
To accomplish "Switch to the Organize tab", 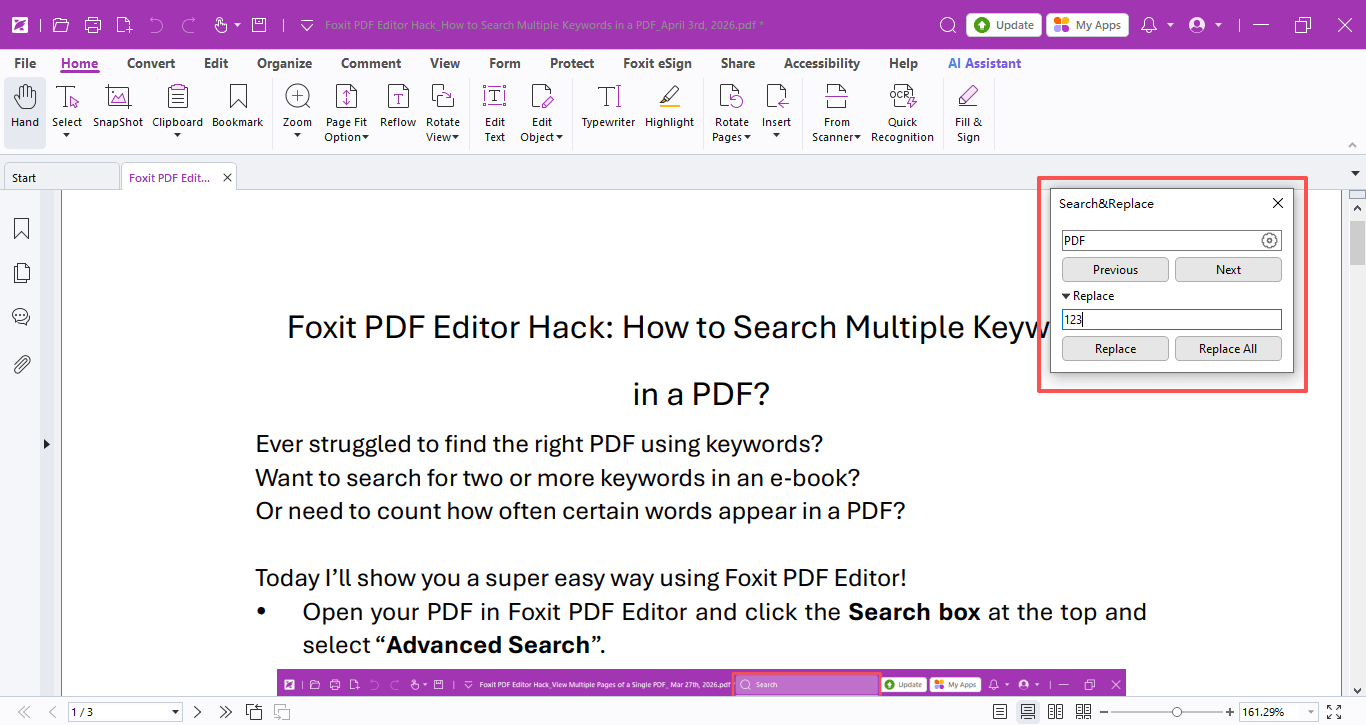I will (285, 63).
